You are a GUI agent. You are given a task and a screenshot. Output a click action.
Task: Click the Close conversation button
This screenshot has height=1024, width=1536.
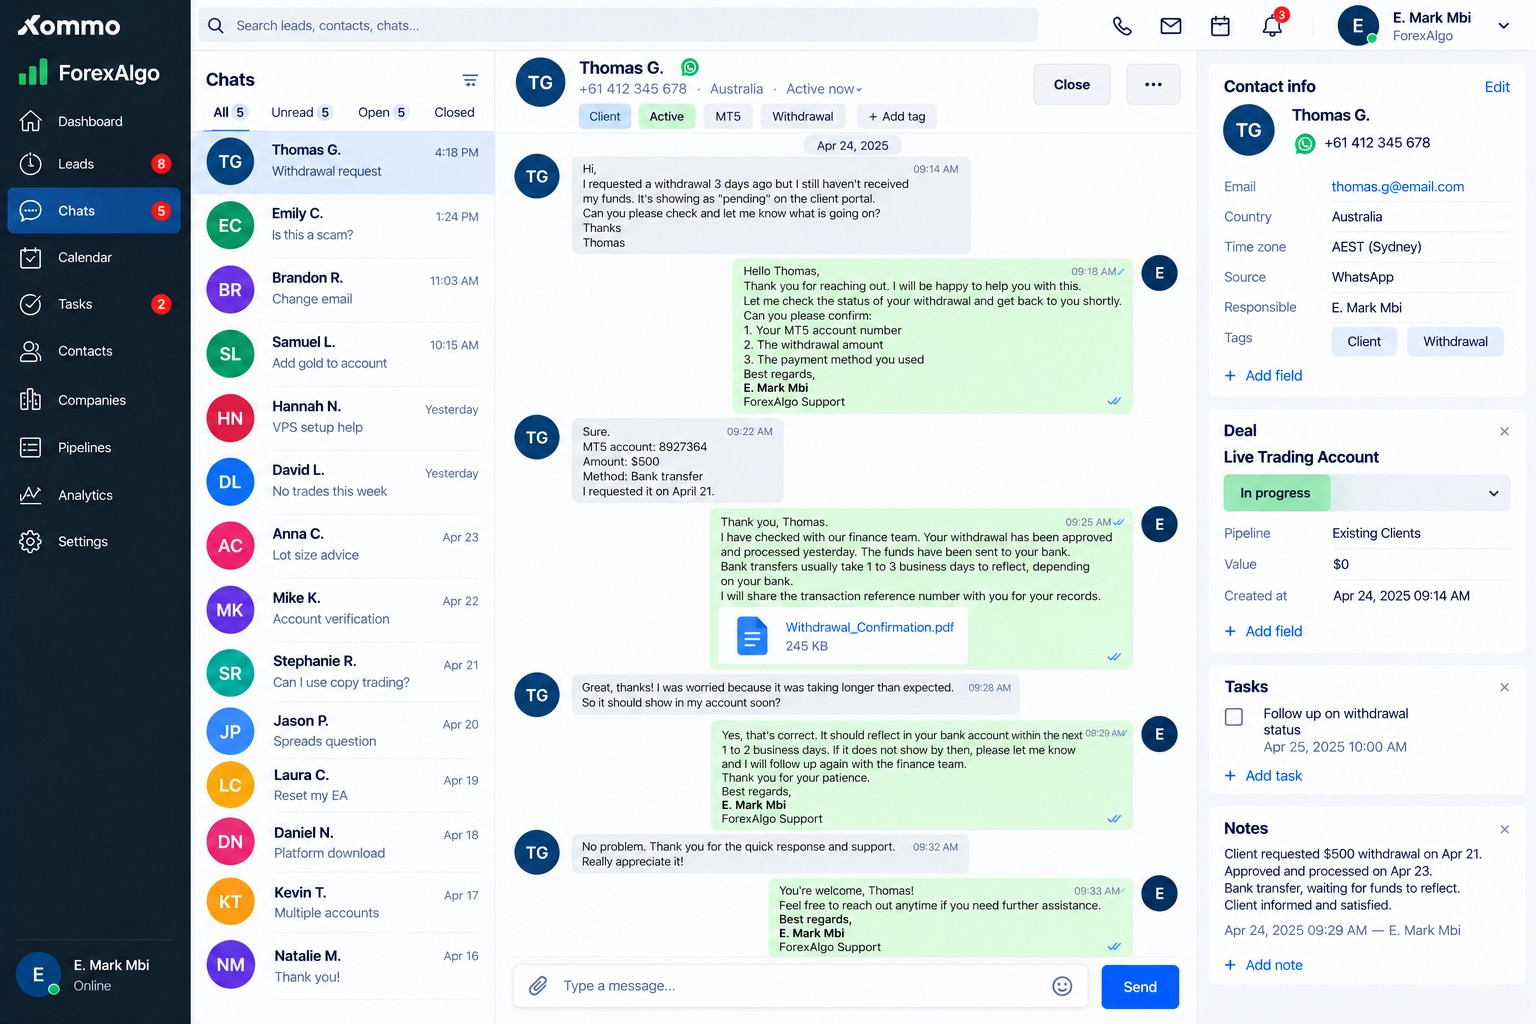click(1071, 85)
